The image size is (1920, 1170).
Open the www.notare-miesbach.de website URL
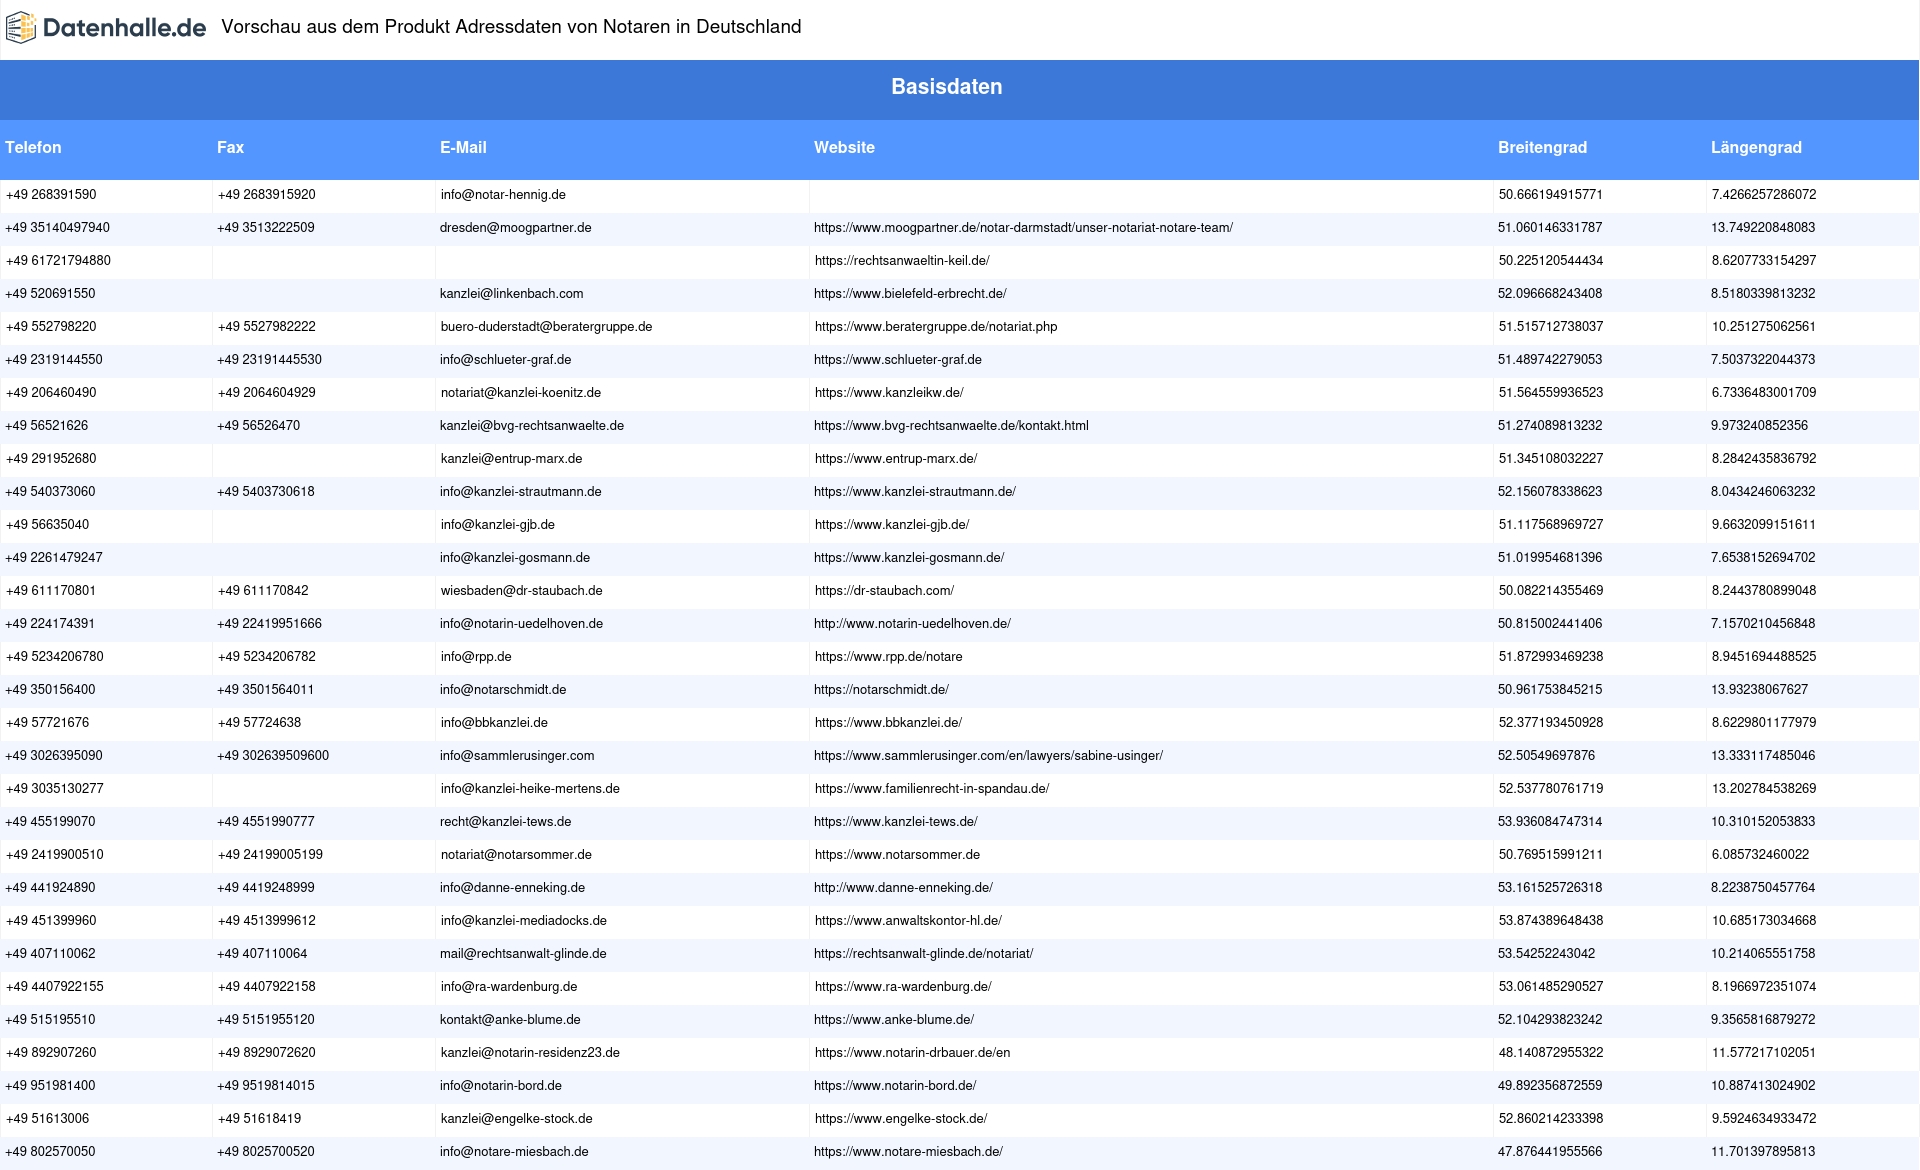point(908,1152)
